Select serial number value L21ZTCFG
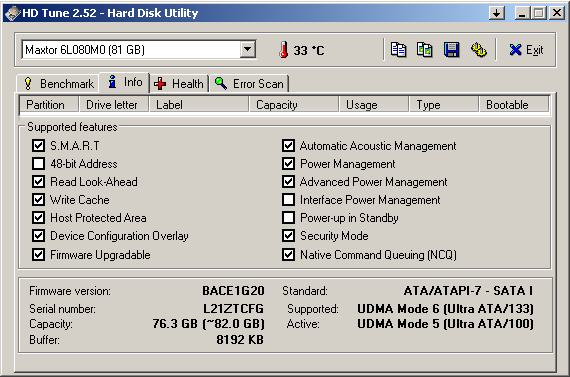Image resolution: width=570 pixels, height=377 pixels. click(x=233, y=309)
